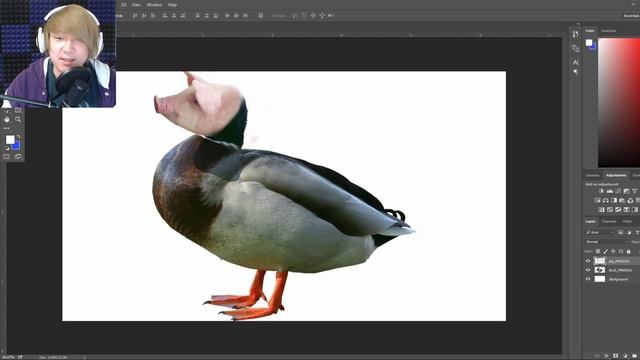Swap foreground and background colors arrow

[18, 136]
